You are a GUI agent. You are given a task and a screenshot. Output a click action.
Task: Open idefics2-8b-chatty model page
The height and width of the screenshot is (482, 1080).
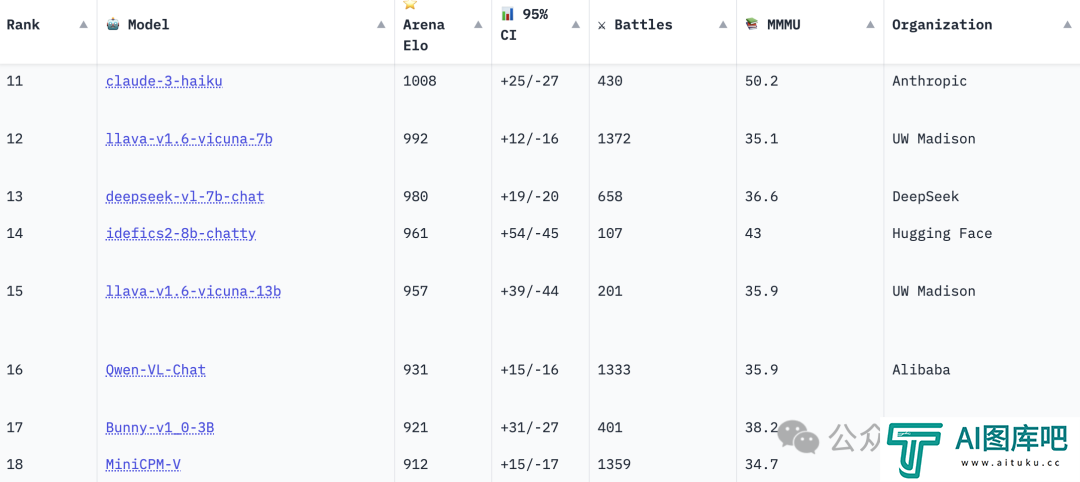point(181,233)
